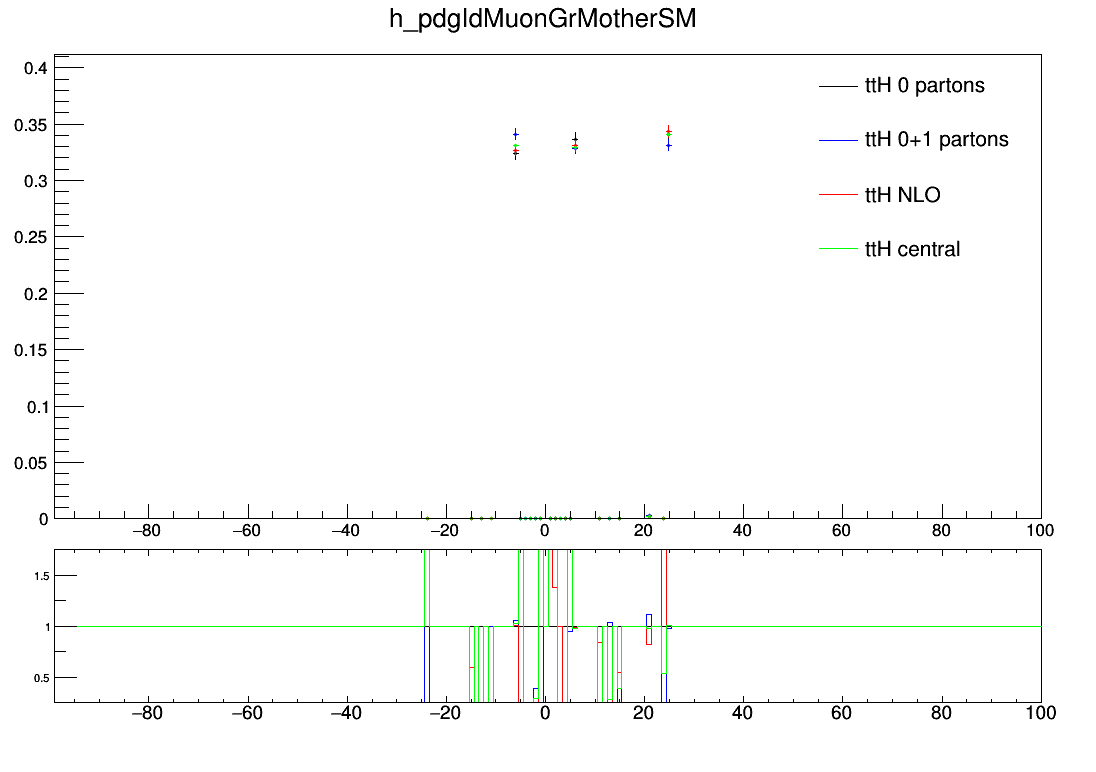Click the −40 label on upper x-axis

(x=345, y=531)
